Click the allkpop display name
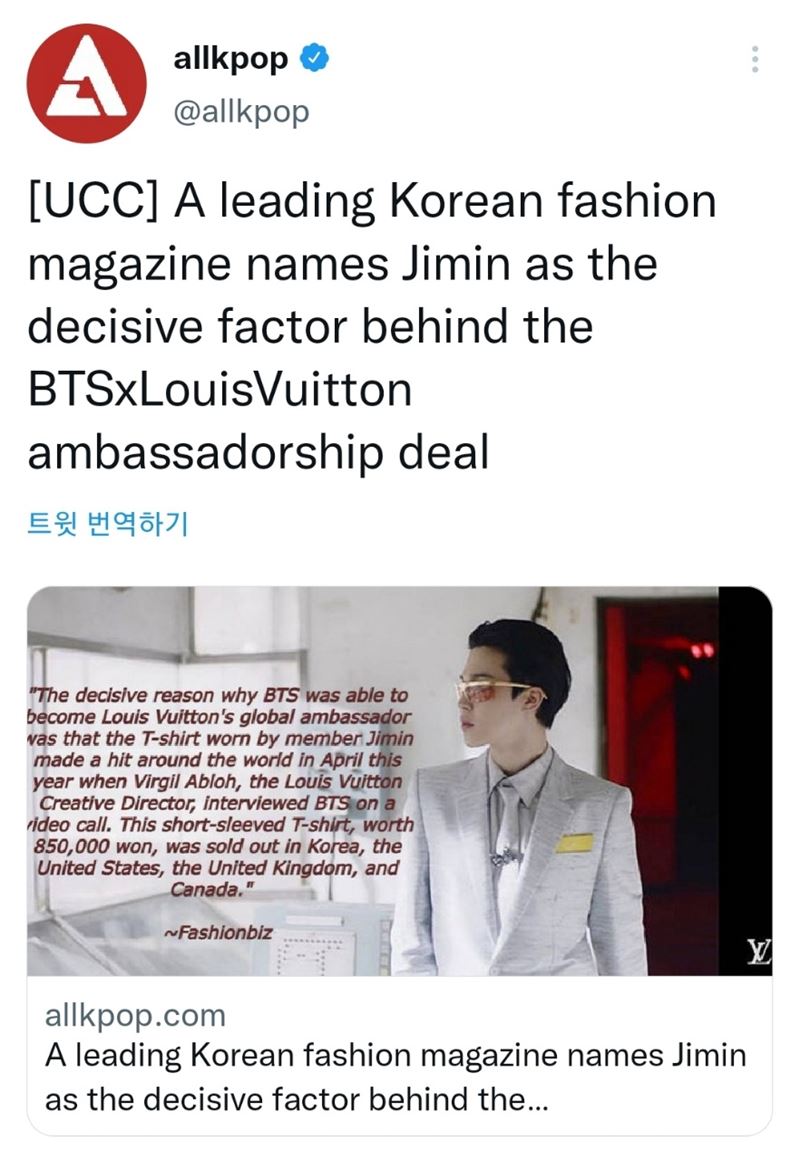800x1160 pixels. click(230, 58)
